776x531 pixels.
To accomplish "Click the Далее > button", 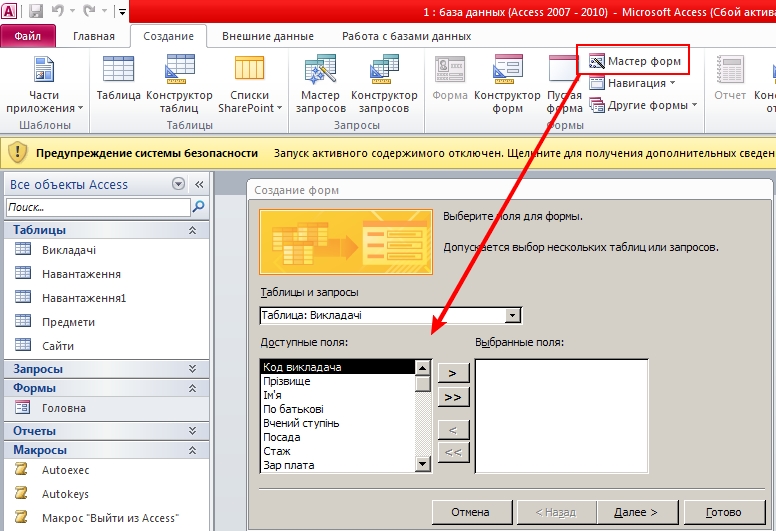I will point(636,512).
